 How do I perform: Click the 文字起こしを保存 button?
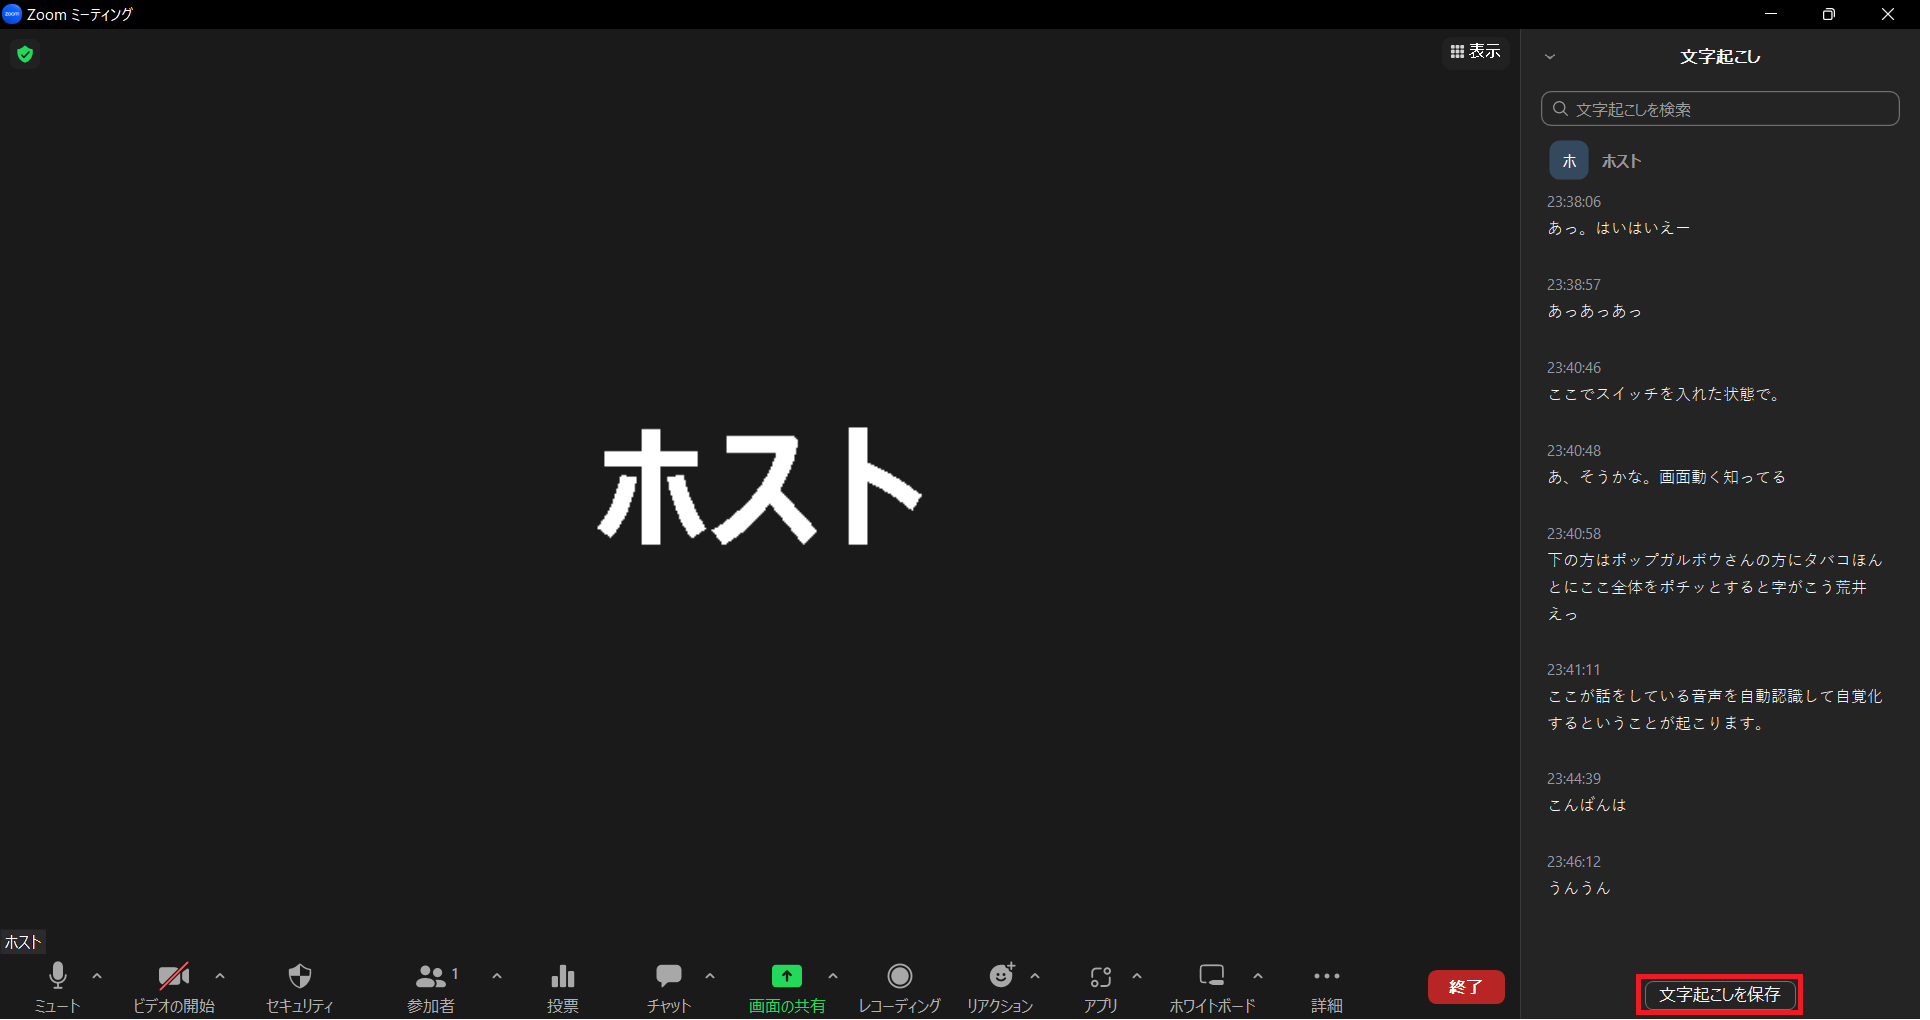point(1719,995)
